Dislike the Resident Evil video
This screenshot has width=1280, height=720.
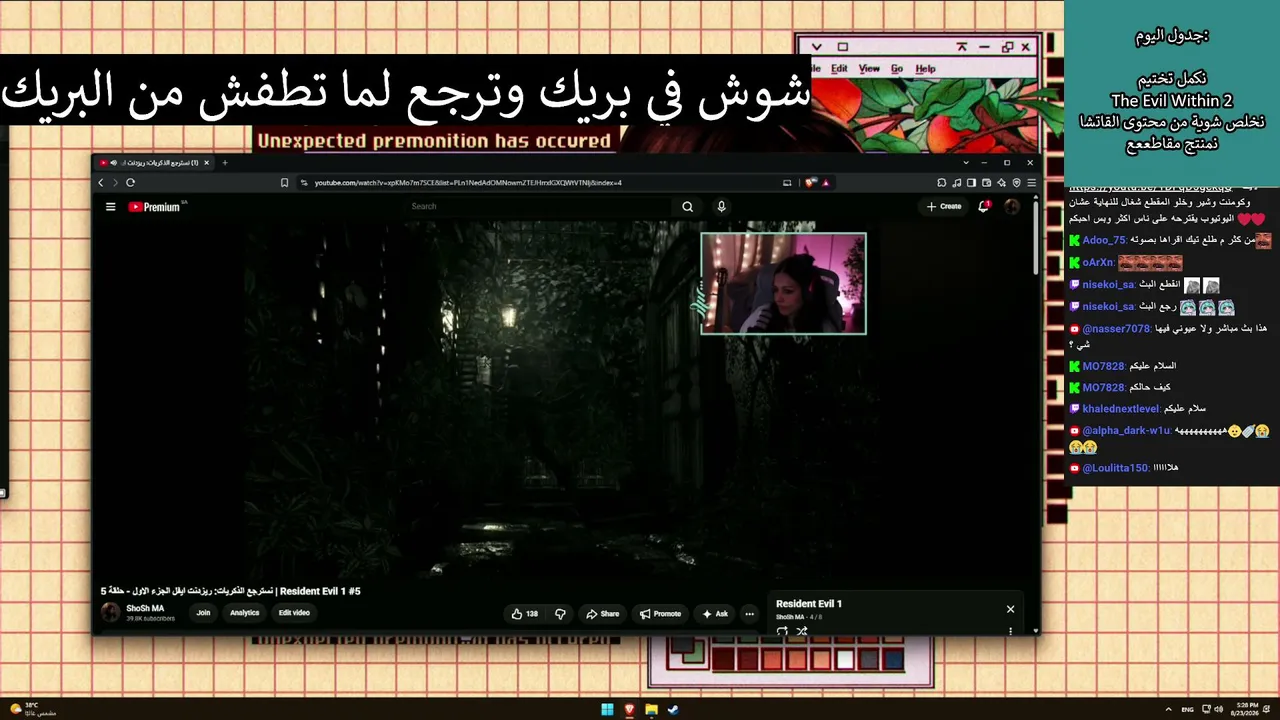pyautogui.click(x=560, y=614)
